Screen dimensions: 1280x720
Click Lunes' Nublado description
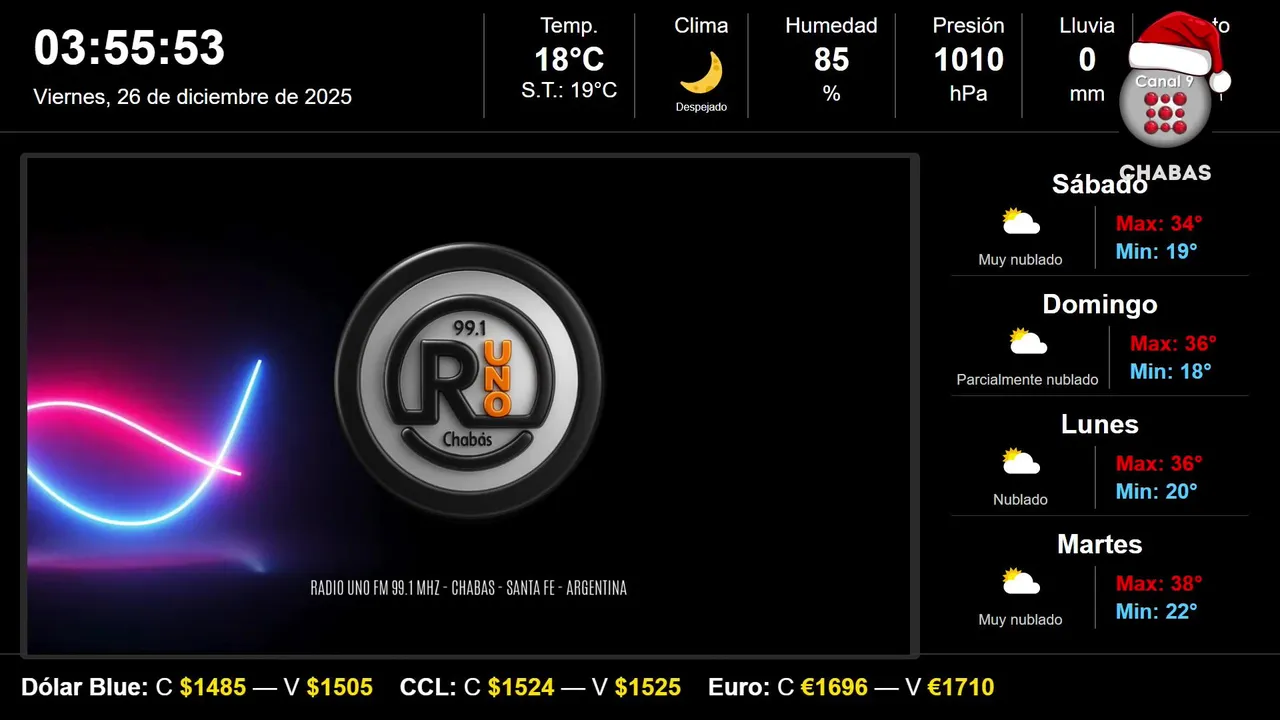click(x=1021, y=500)
